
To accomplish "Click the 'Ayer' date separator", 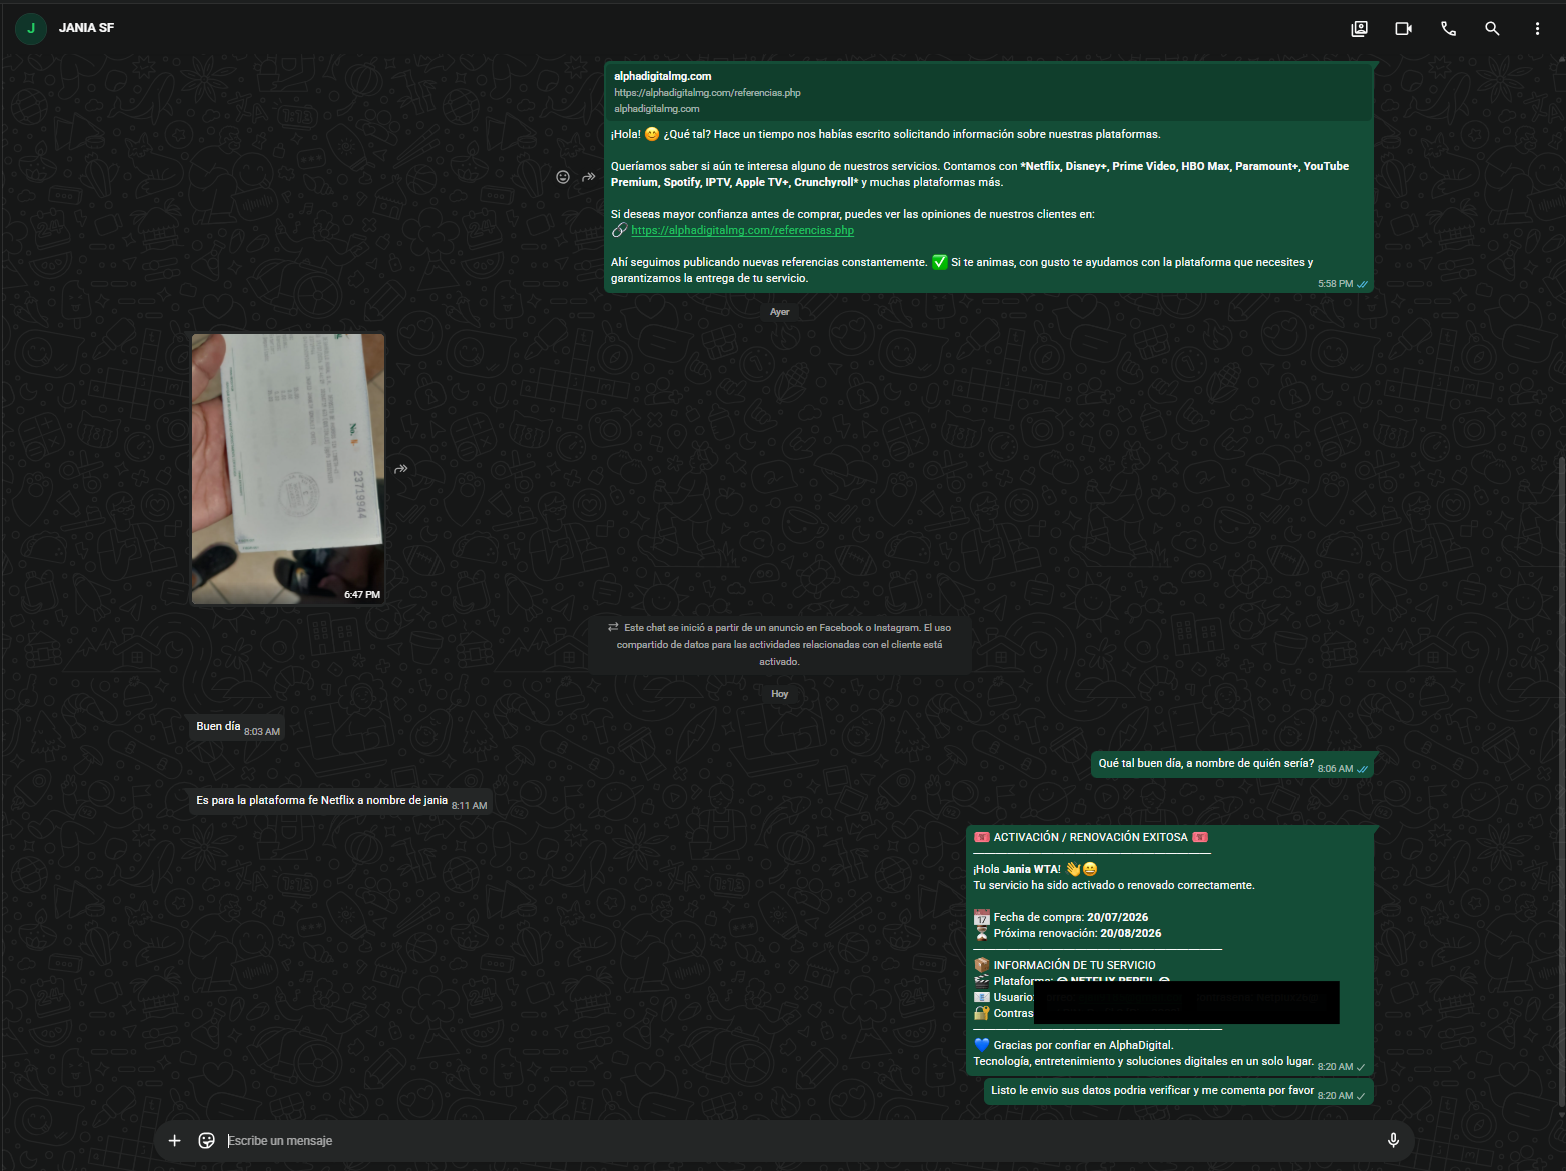I will point(780,312).
